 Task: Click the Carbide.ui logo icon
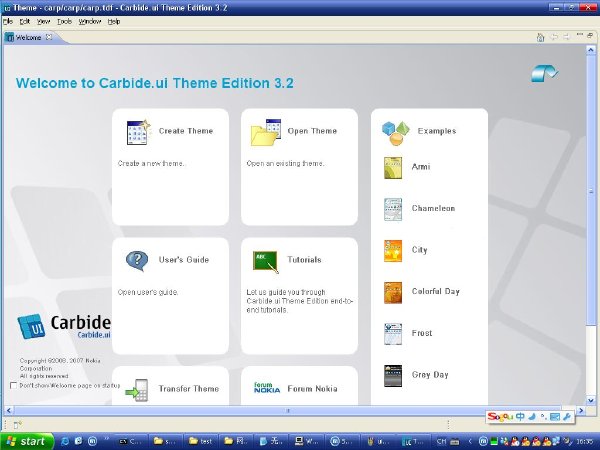[31, 326]
